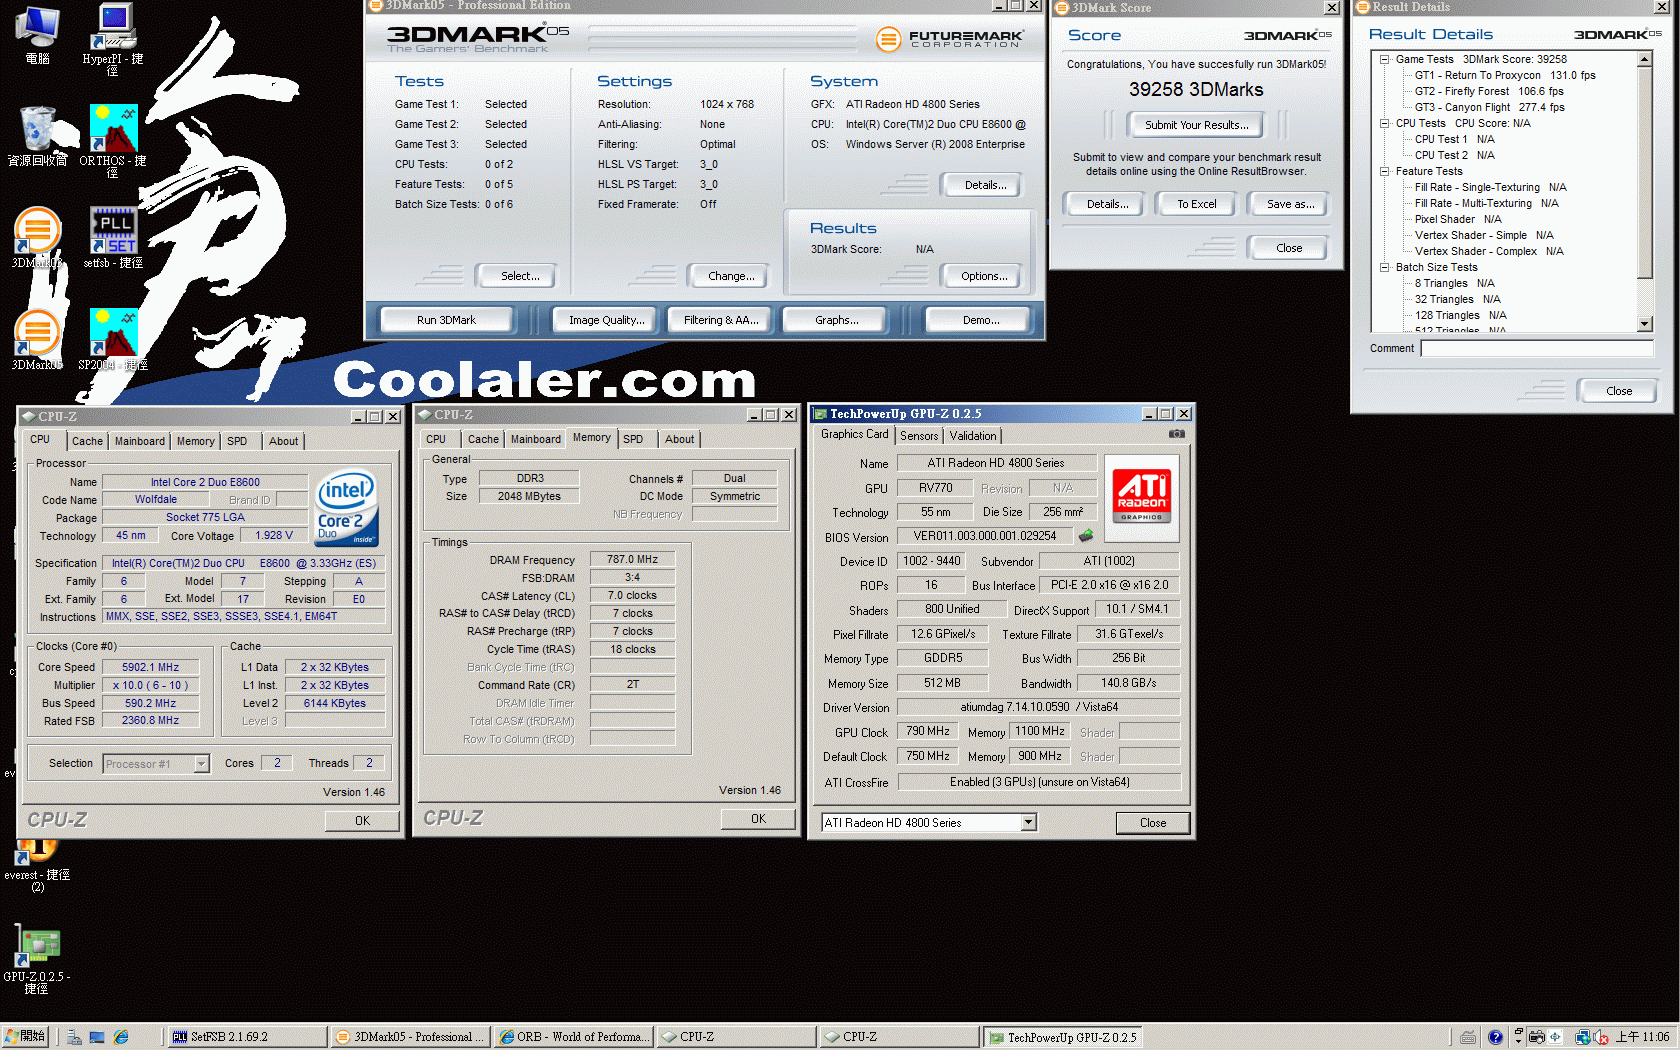Open the Mainboard tab in left CPU-Z
Screen dimensions: 1680x1050
point(140,441)
